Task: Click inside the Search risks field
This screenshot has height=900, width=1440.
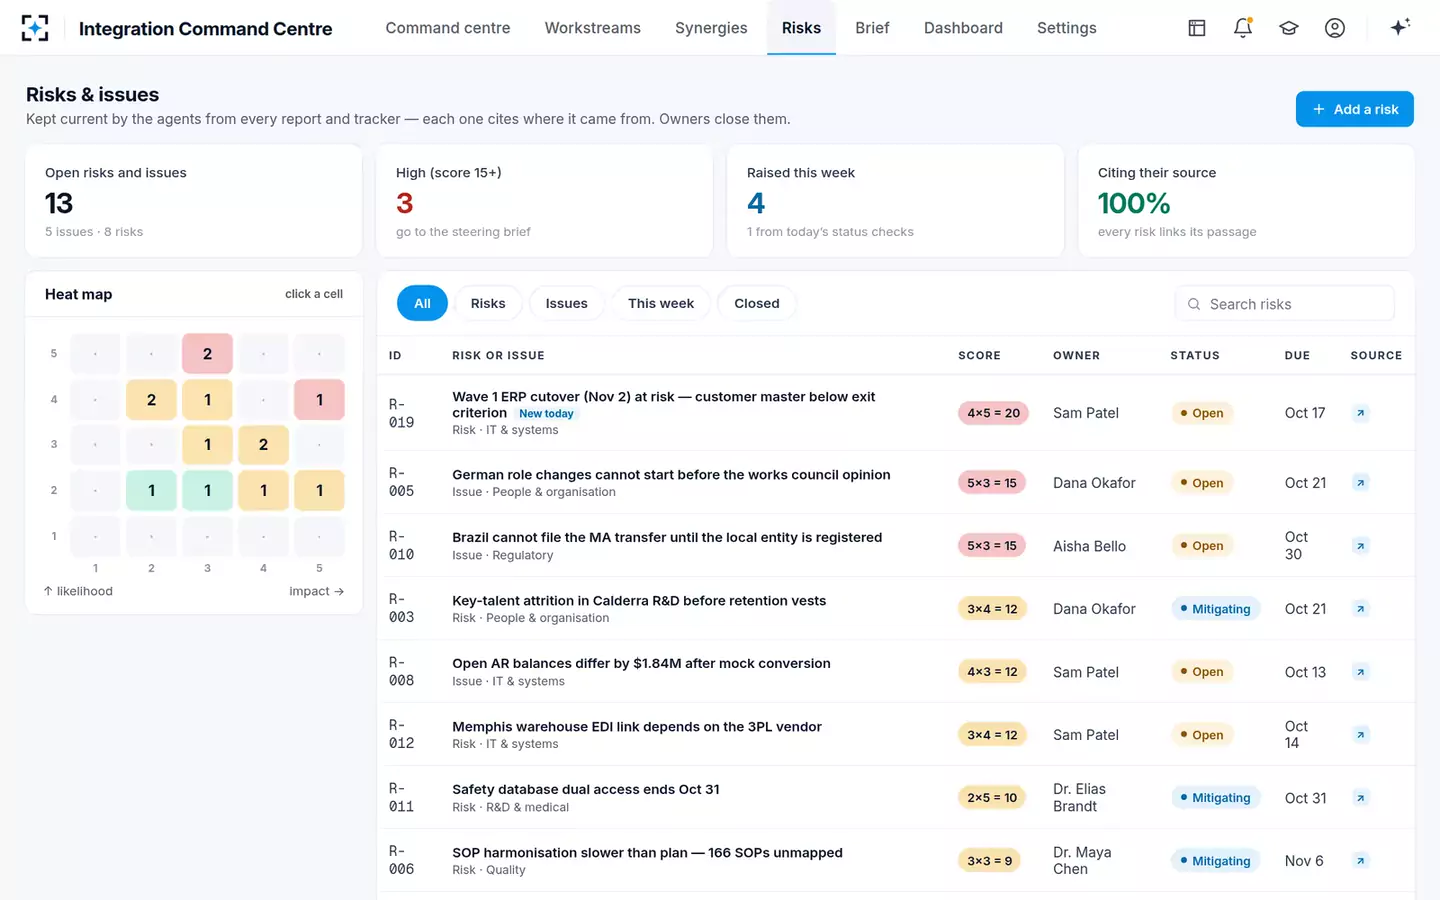Action: pos(1285,304)
